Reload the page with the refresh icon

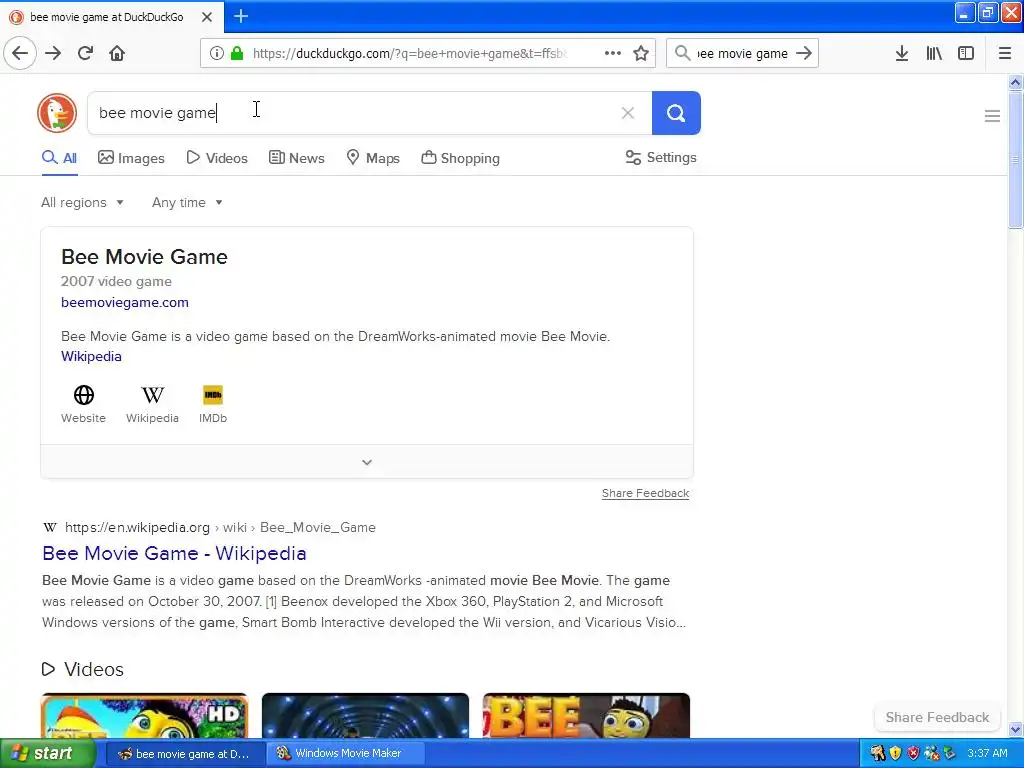[x=86, y=53]
